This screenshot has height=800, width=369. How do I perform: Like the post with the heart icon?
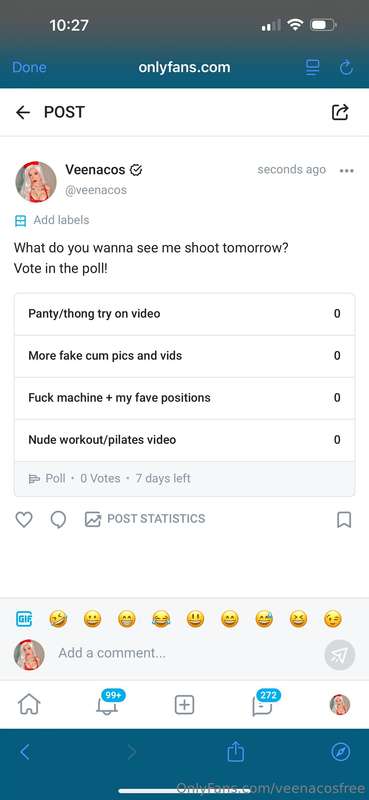pyautogui.click(x=24, y=519)
